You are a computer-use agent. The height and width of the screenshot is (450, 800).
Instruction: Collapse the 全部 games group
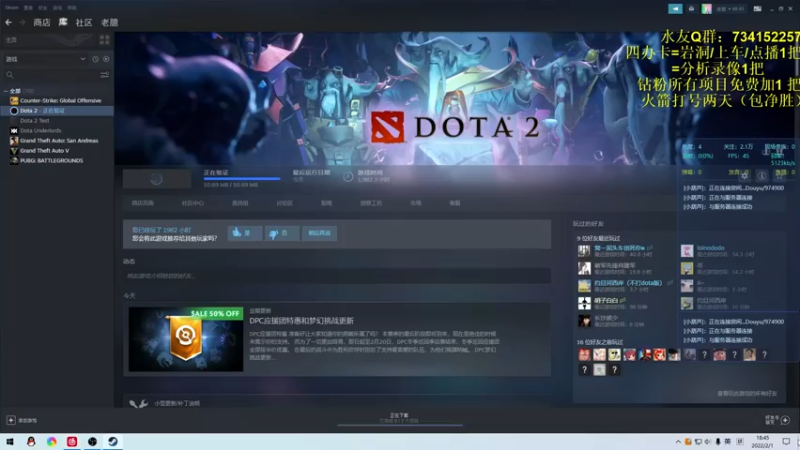[6, 91]
